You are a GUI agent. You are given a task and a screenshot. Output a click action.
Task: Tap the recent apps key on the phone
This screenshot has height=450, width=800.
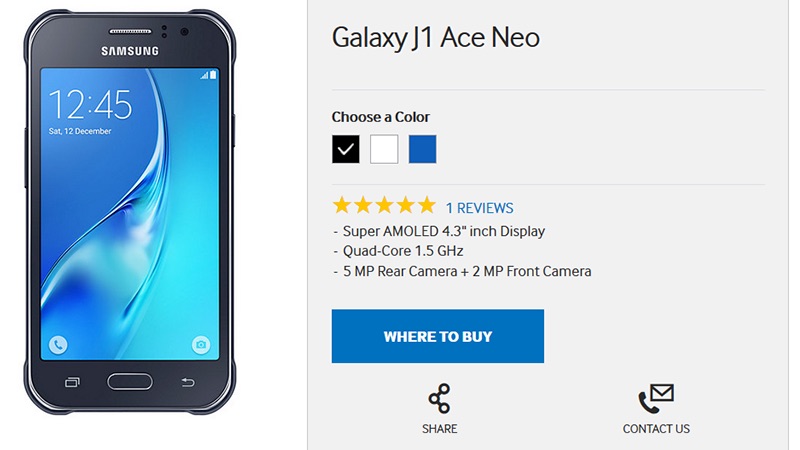(x=71, y=382)
